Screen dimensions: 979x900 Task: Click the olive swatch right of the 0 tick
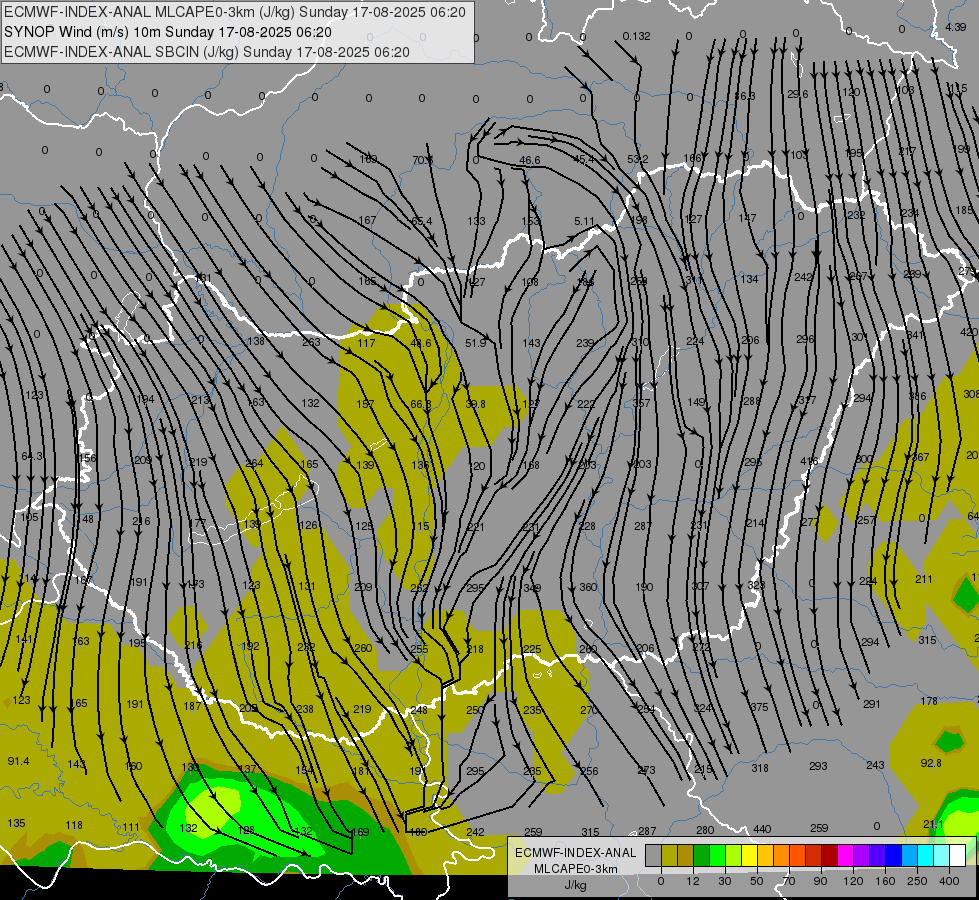click(669, 855)
